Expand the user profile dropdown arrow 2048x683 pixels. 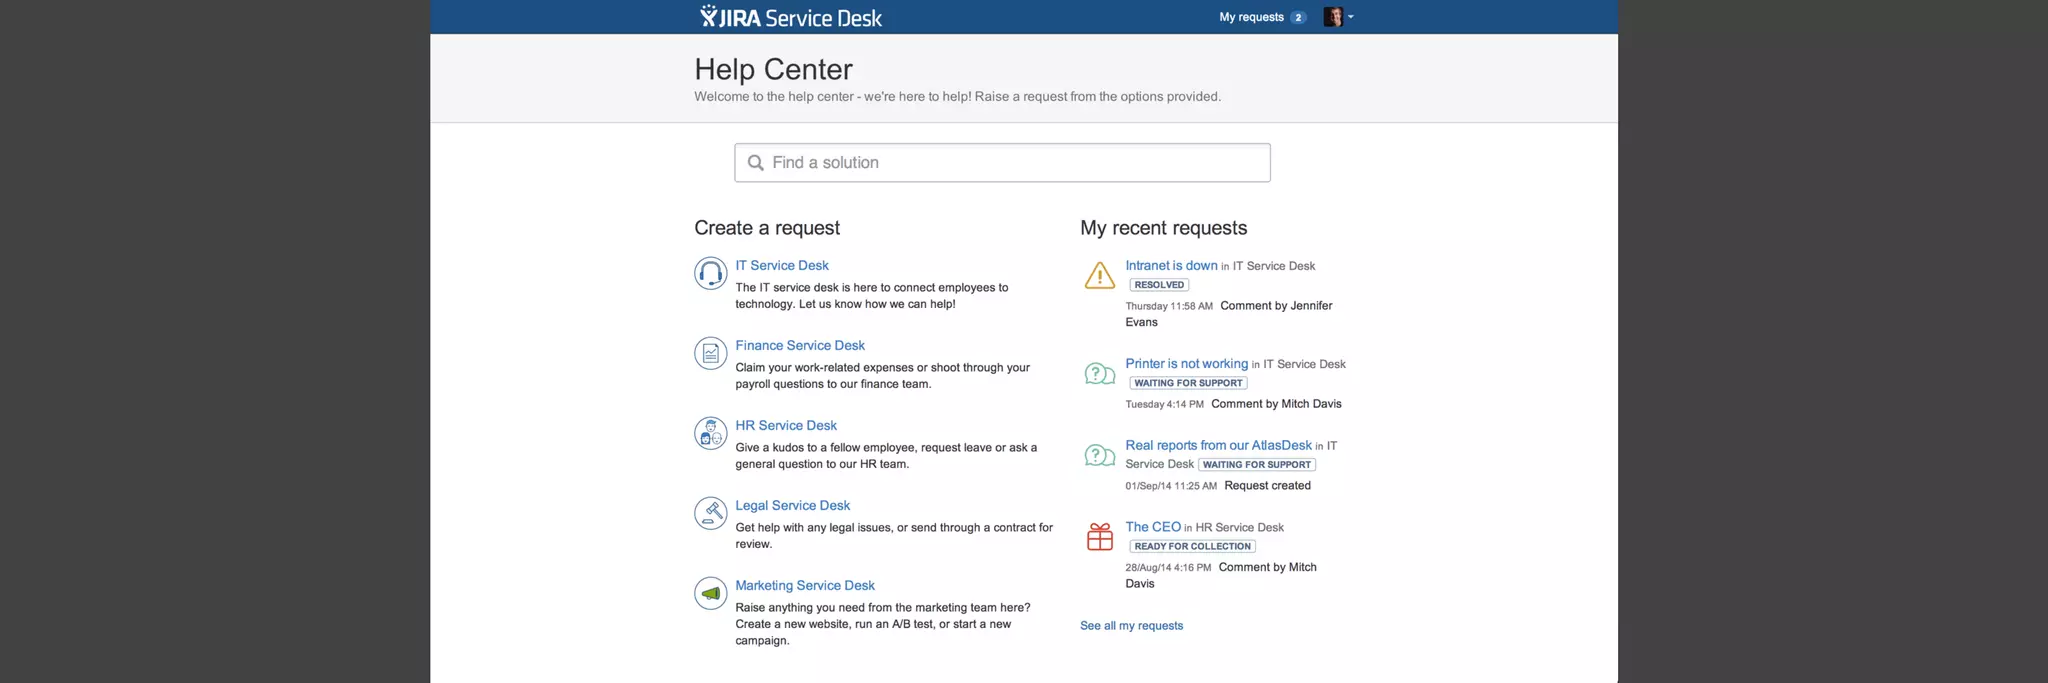coord(1350,17)
